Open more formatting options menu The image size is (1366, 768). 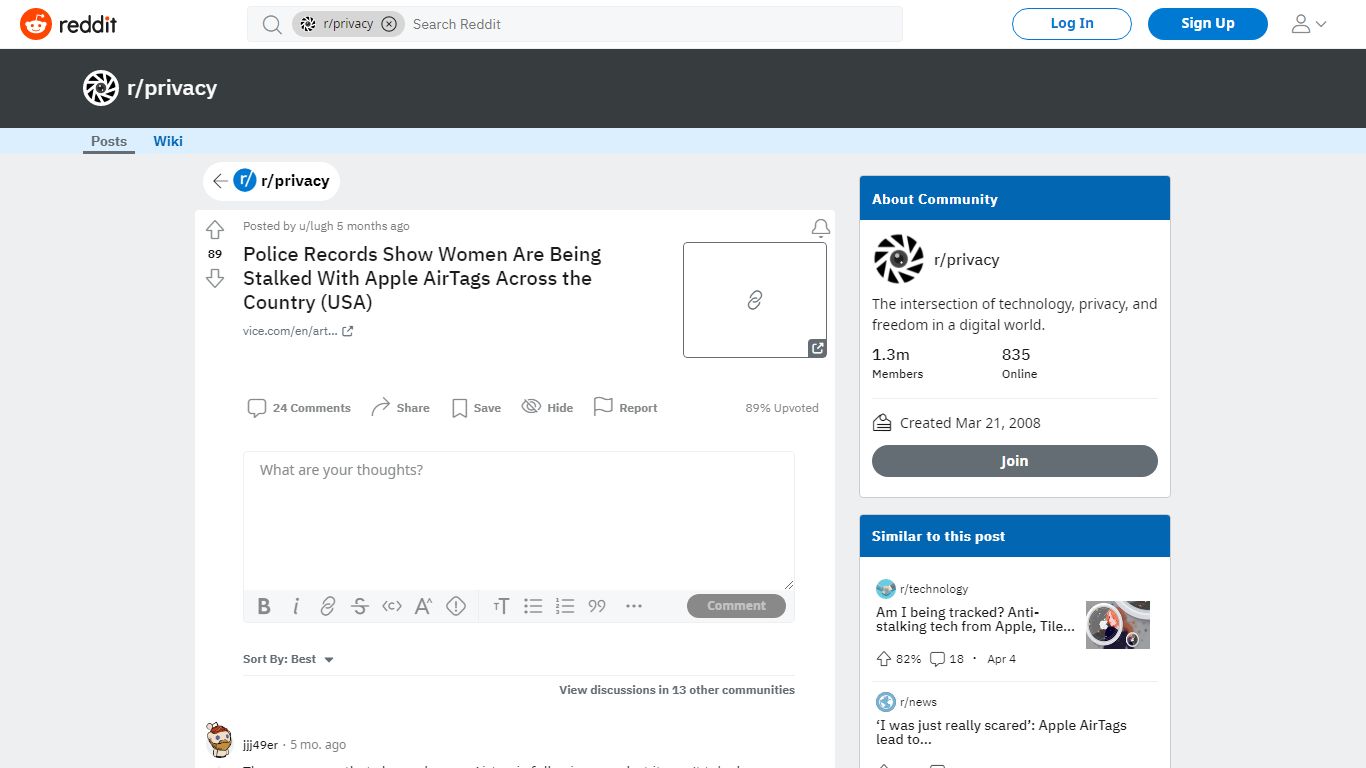[x=634, y=606]
